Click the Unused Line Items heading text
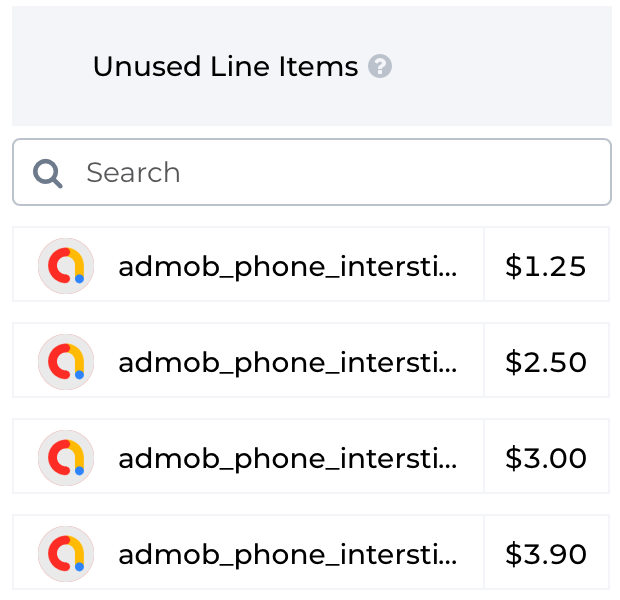This screenshot has width=620, height=600. [225, 67]
